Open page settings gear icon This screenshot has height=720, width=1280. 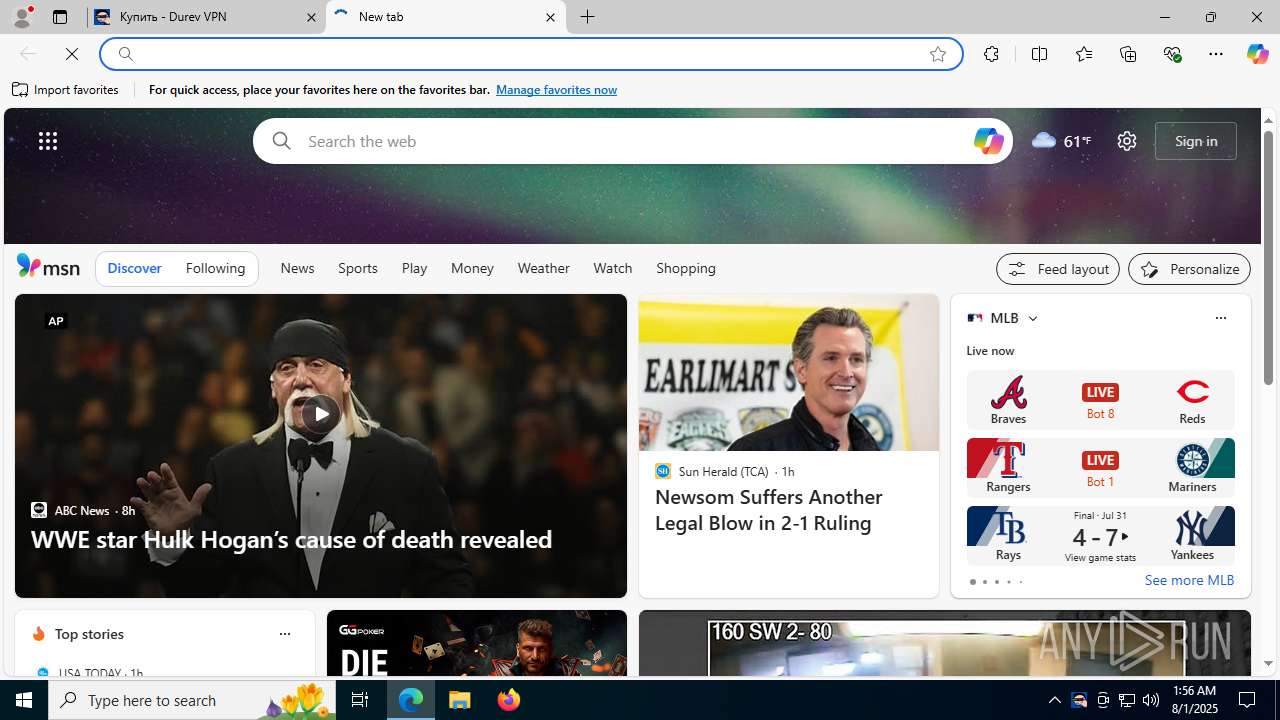tap(1127, 141)
